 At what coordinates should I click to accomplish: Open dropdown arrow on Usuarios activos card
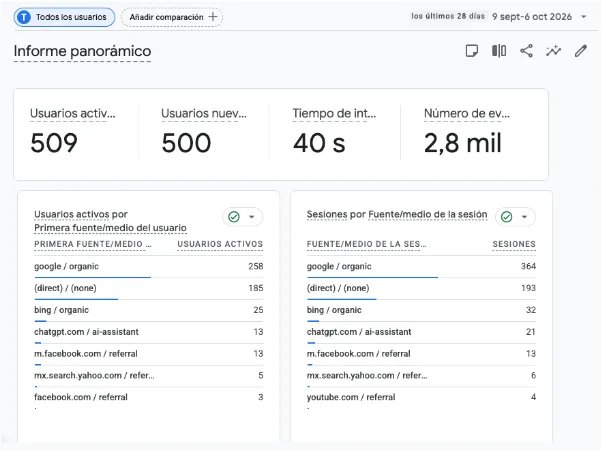[x=252, y=217]
